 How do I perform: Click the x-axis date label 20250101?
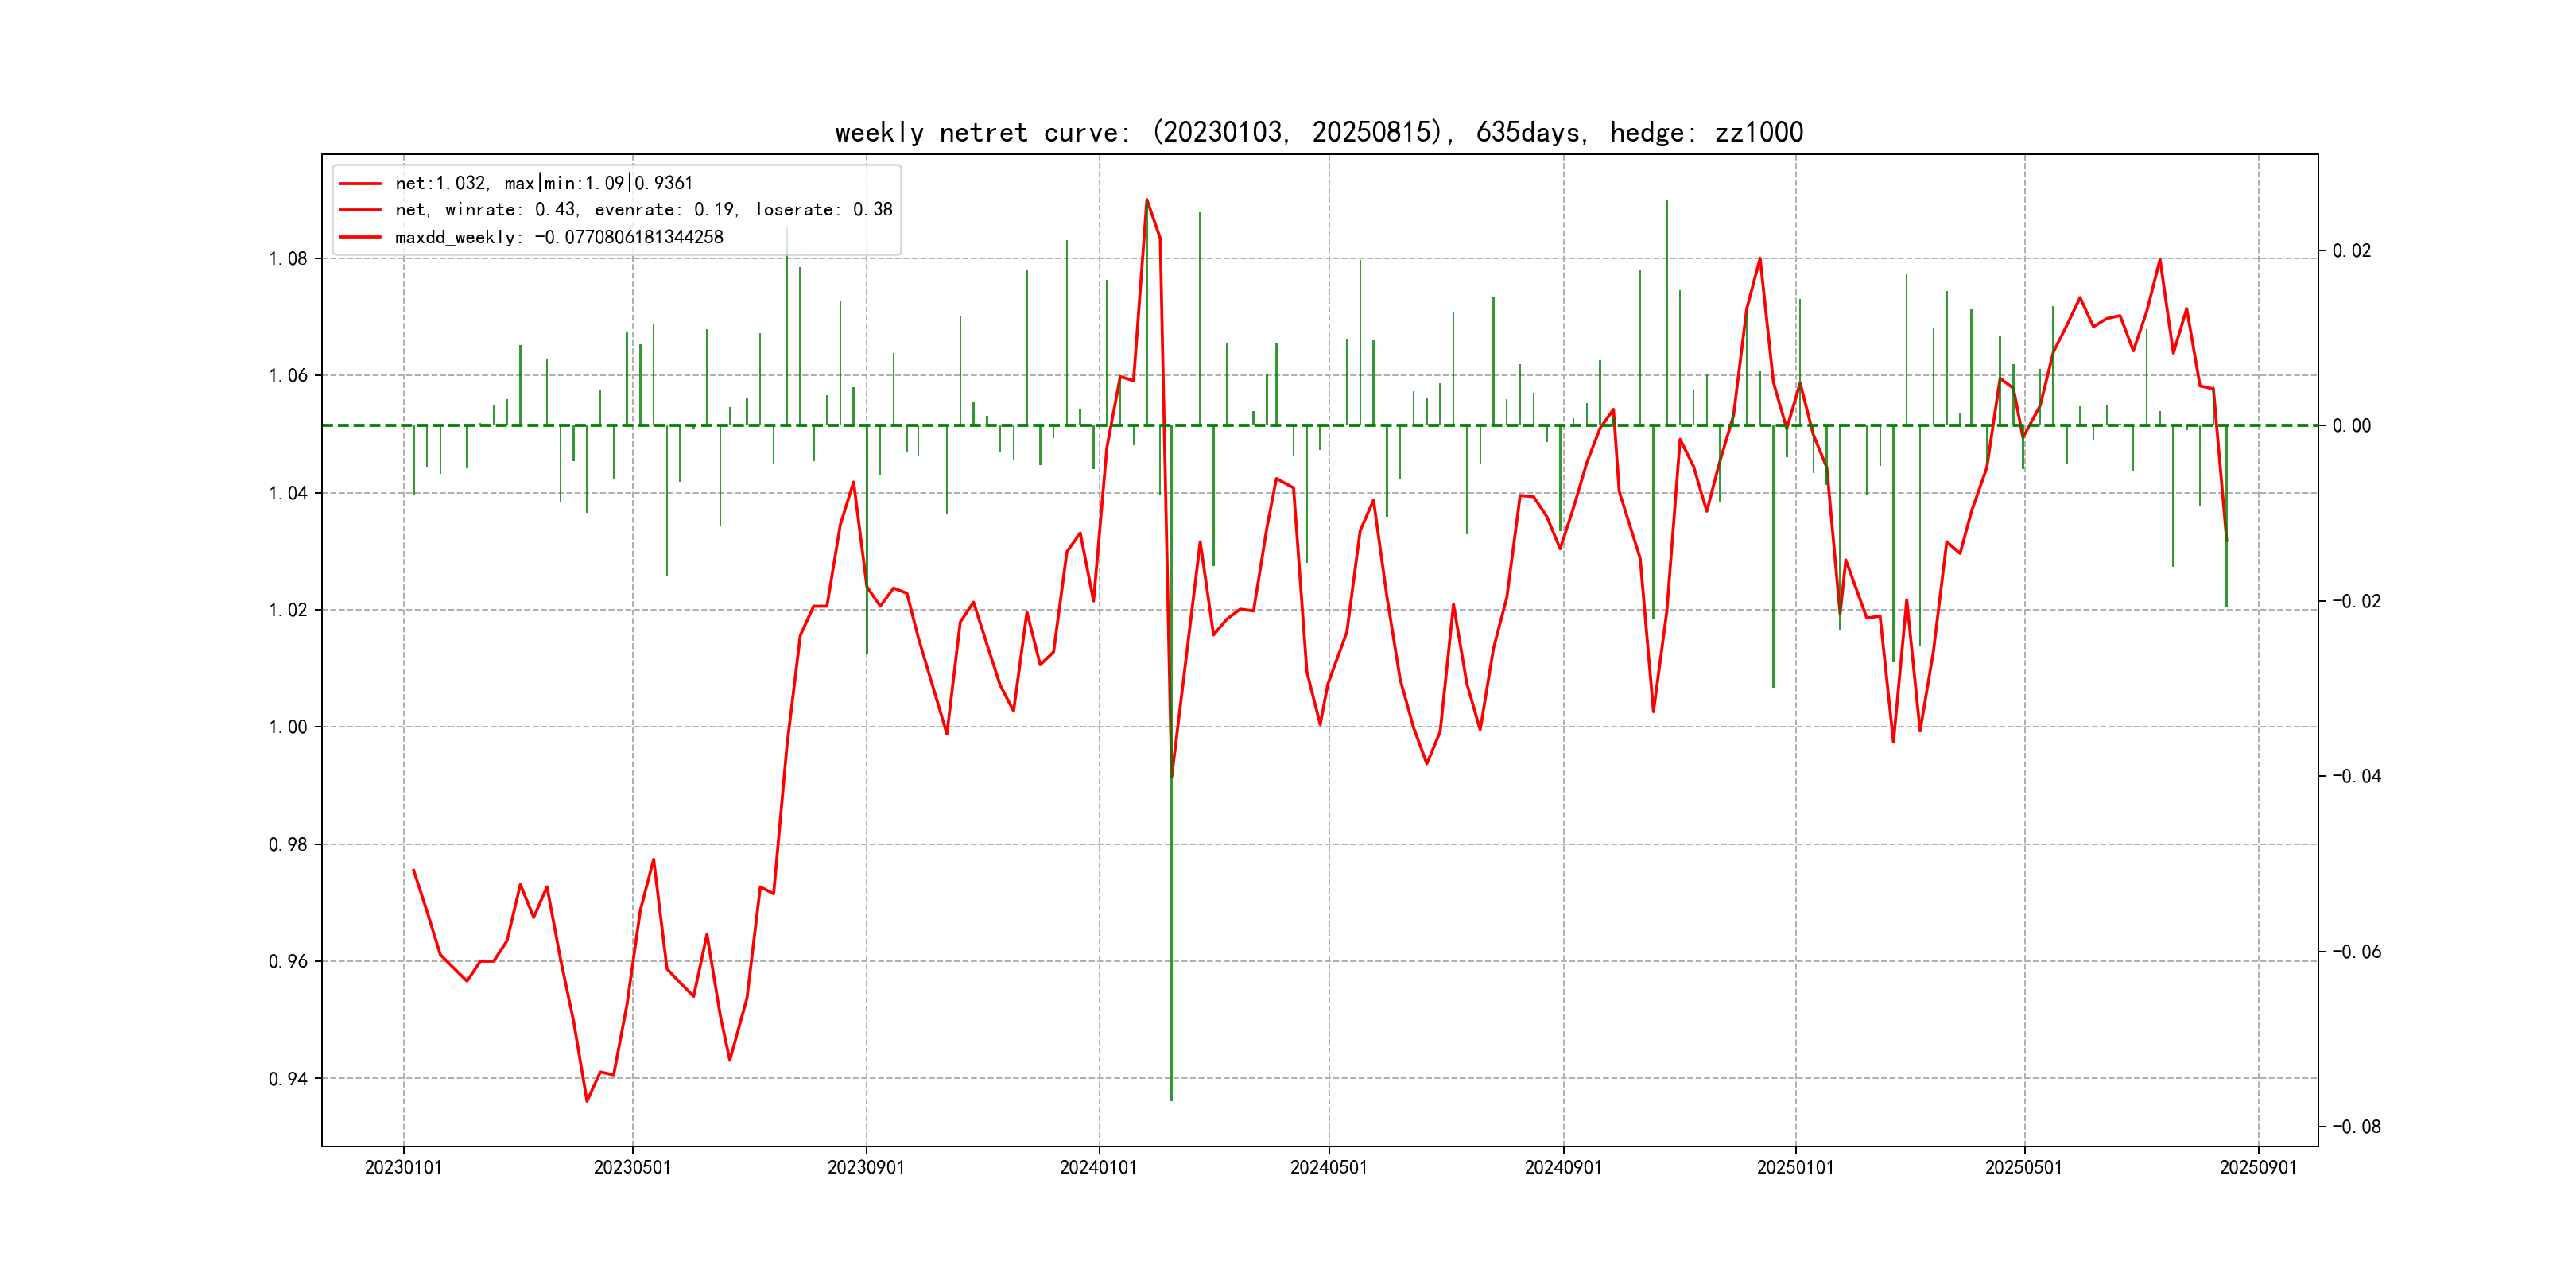[x=1795, y=1167]
